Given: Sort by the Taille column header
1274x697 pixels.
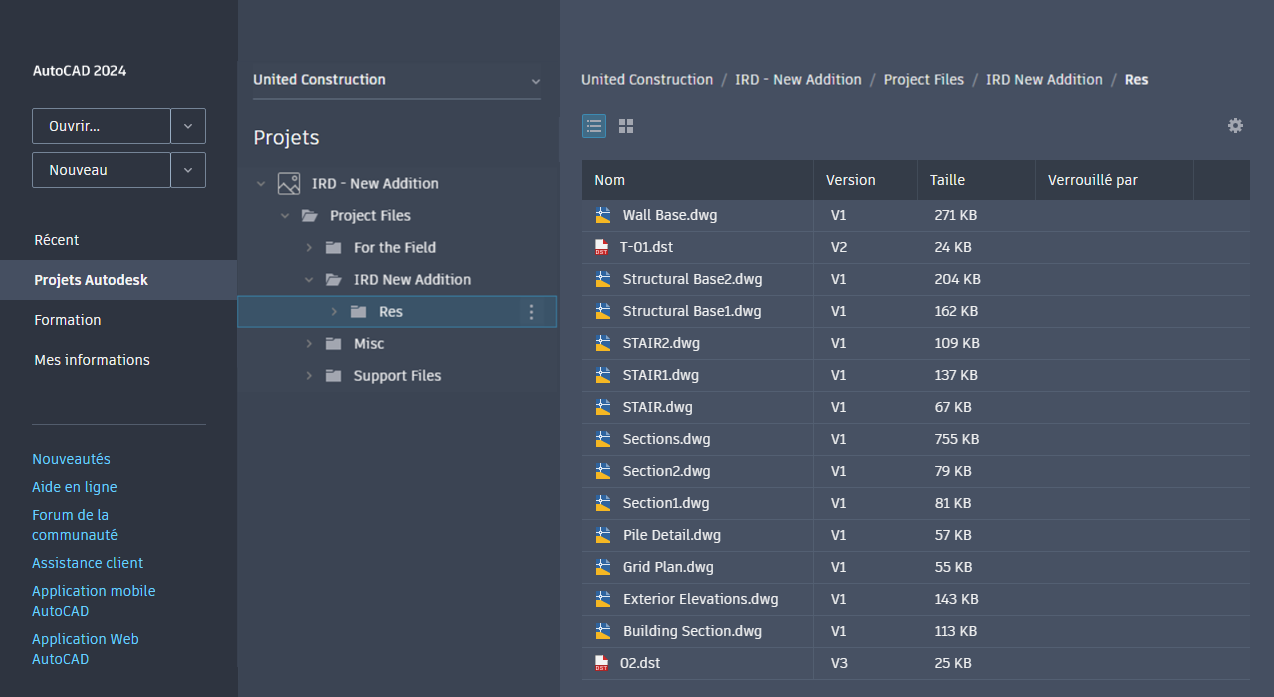Looking at the screenshot, I should click(976, 180).
